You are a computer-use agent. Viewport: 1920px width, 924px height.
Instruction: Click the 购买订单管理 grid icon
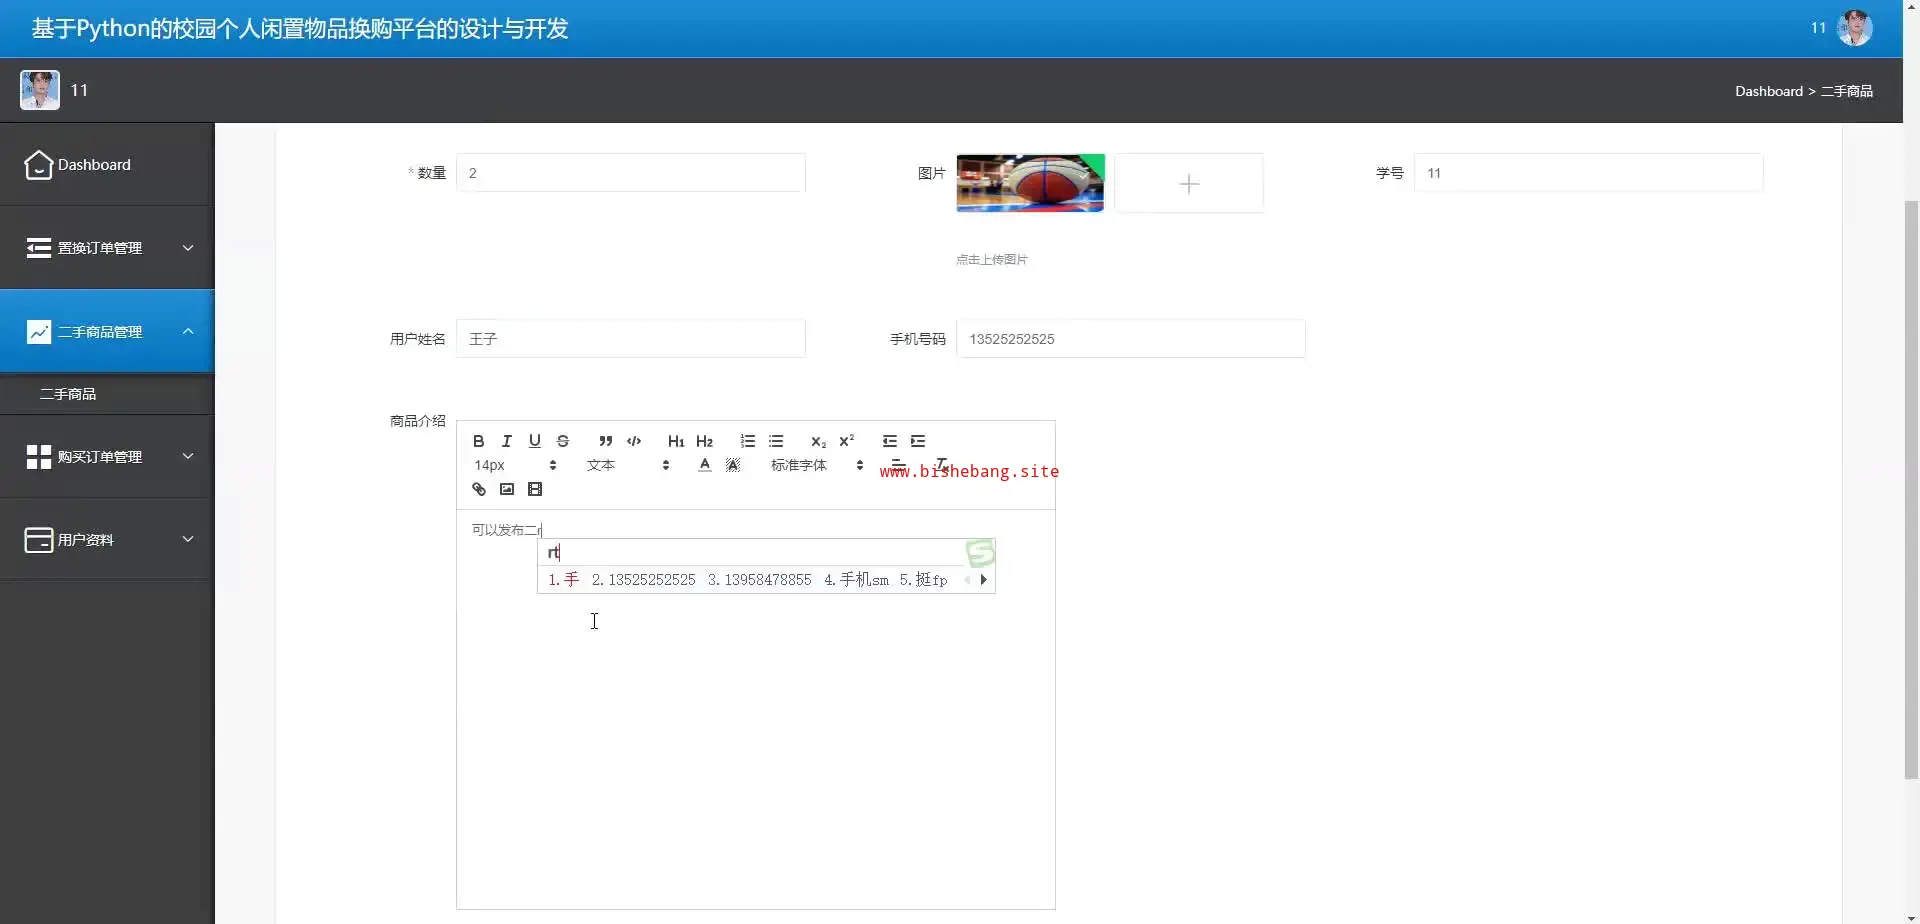38,457
